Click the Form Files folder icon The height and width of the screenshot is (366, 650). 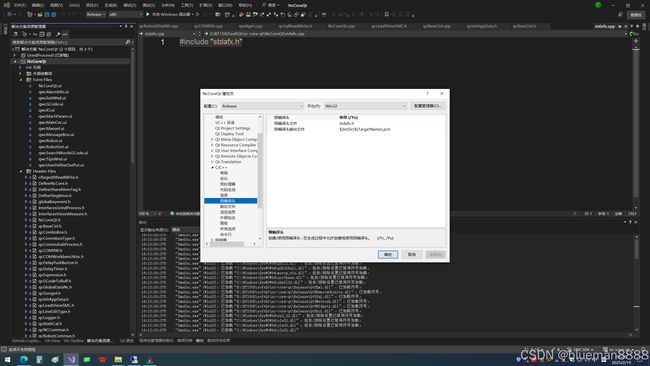(29, 80)
